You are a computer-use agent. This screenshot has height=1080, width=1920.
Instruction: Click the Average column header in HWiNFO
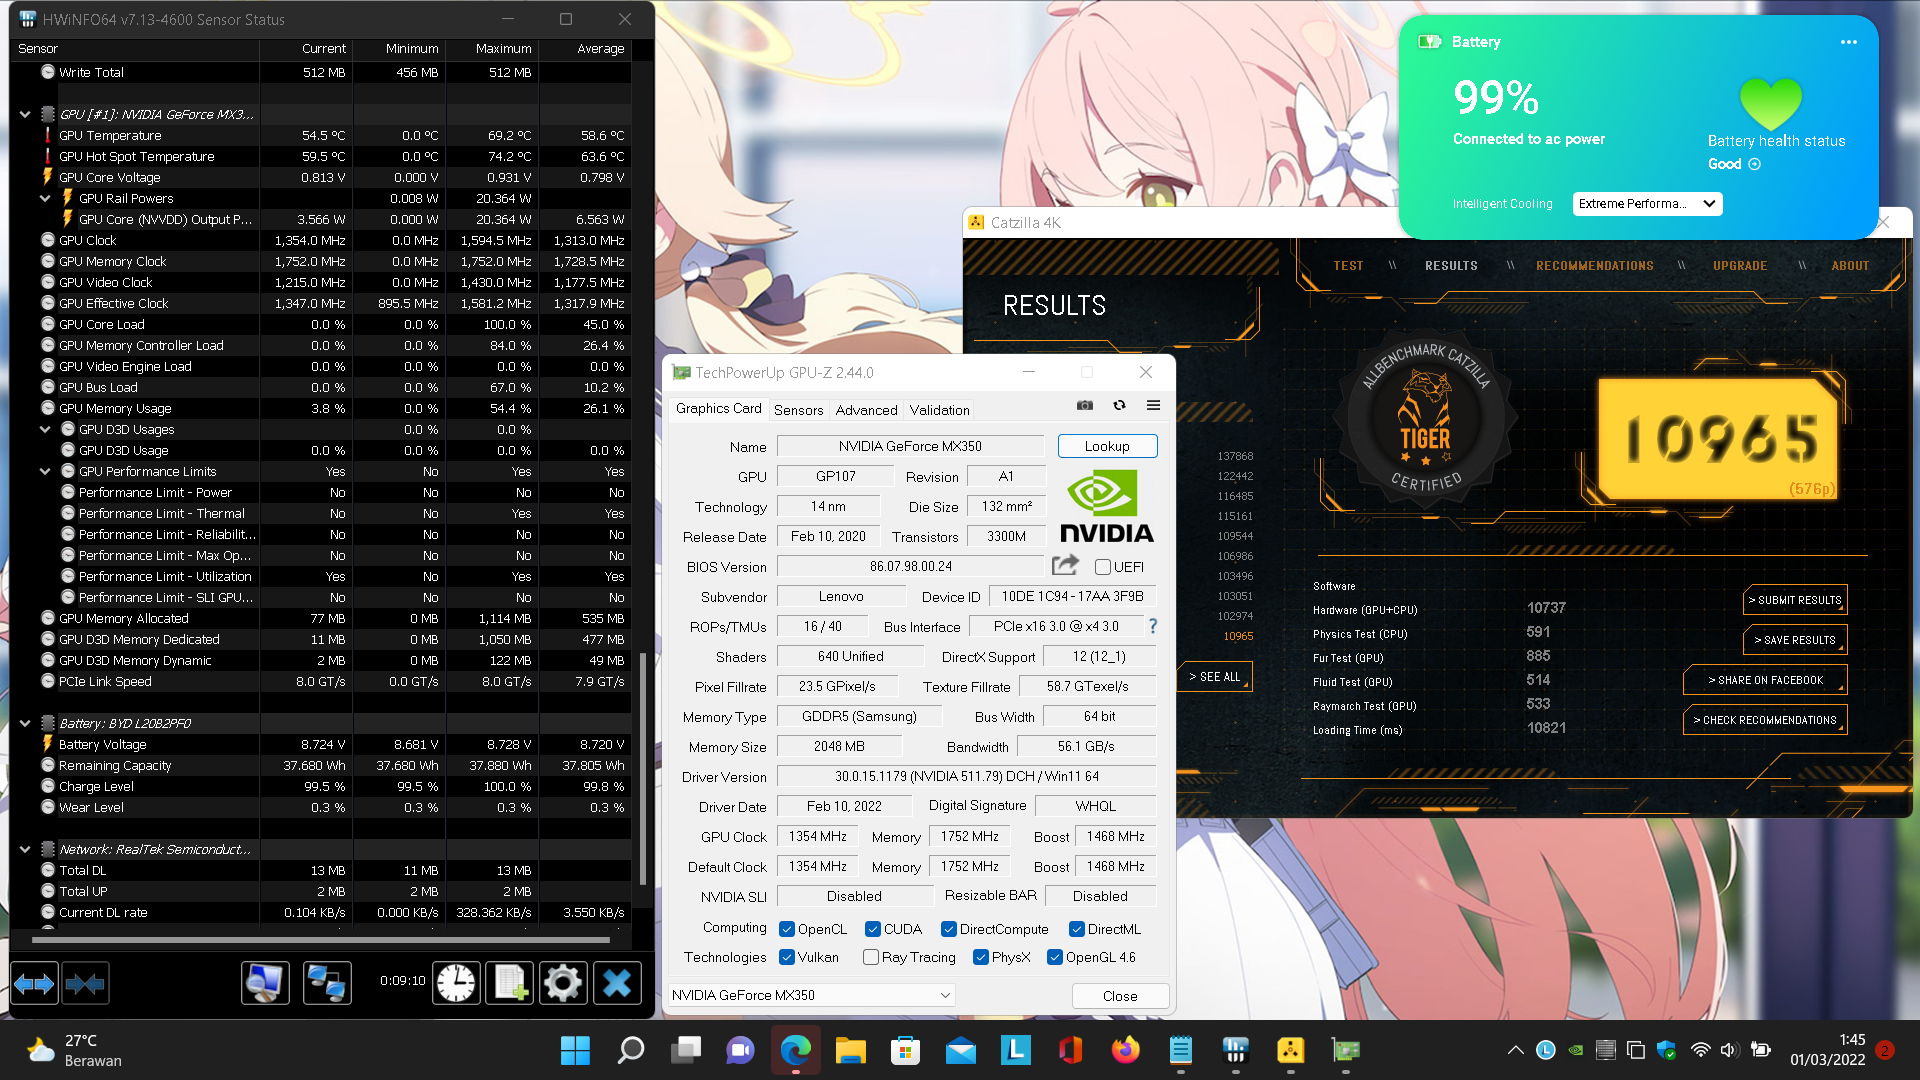(x=585, y=48)
